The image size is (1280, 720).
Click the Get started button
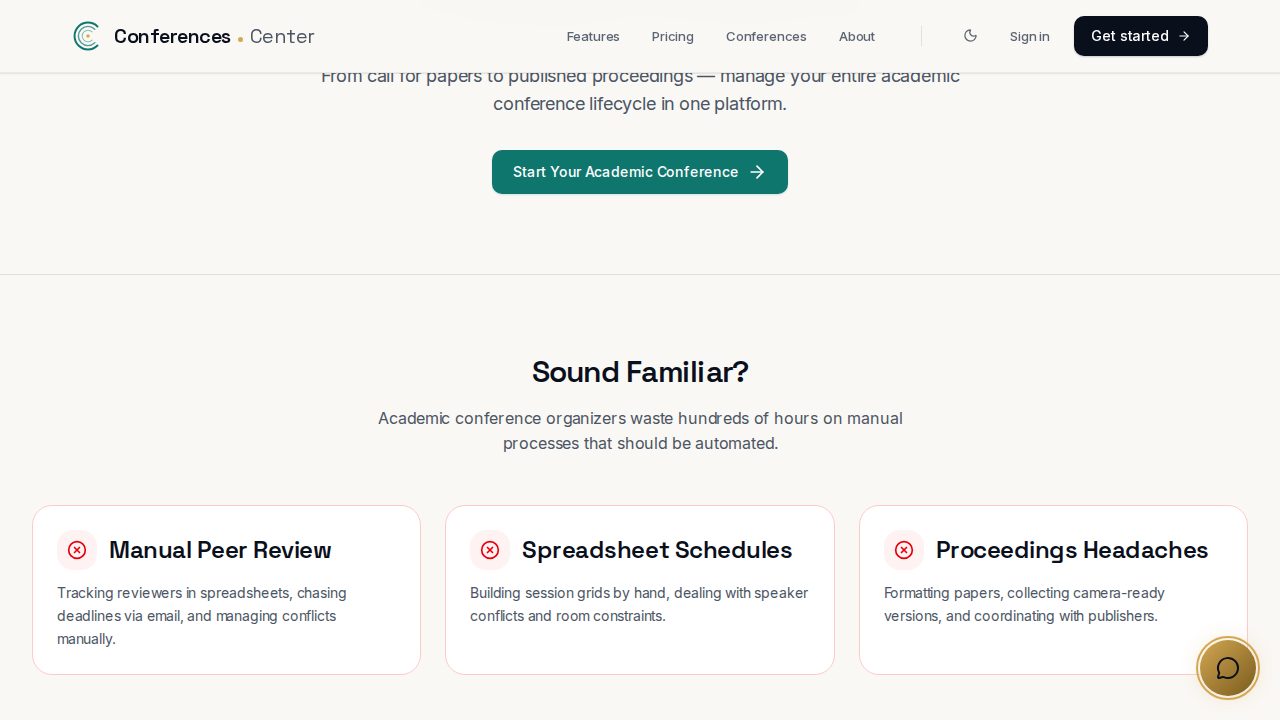point(1141,36)
